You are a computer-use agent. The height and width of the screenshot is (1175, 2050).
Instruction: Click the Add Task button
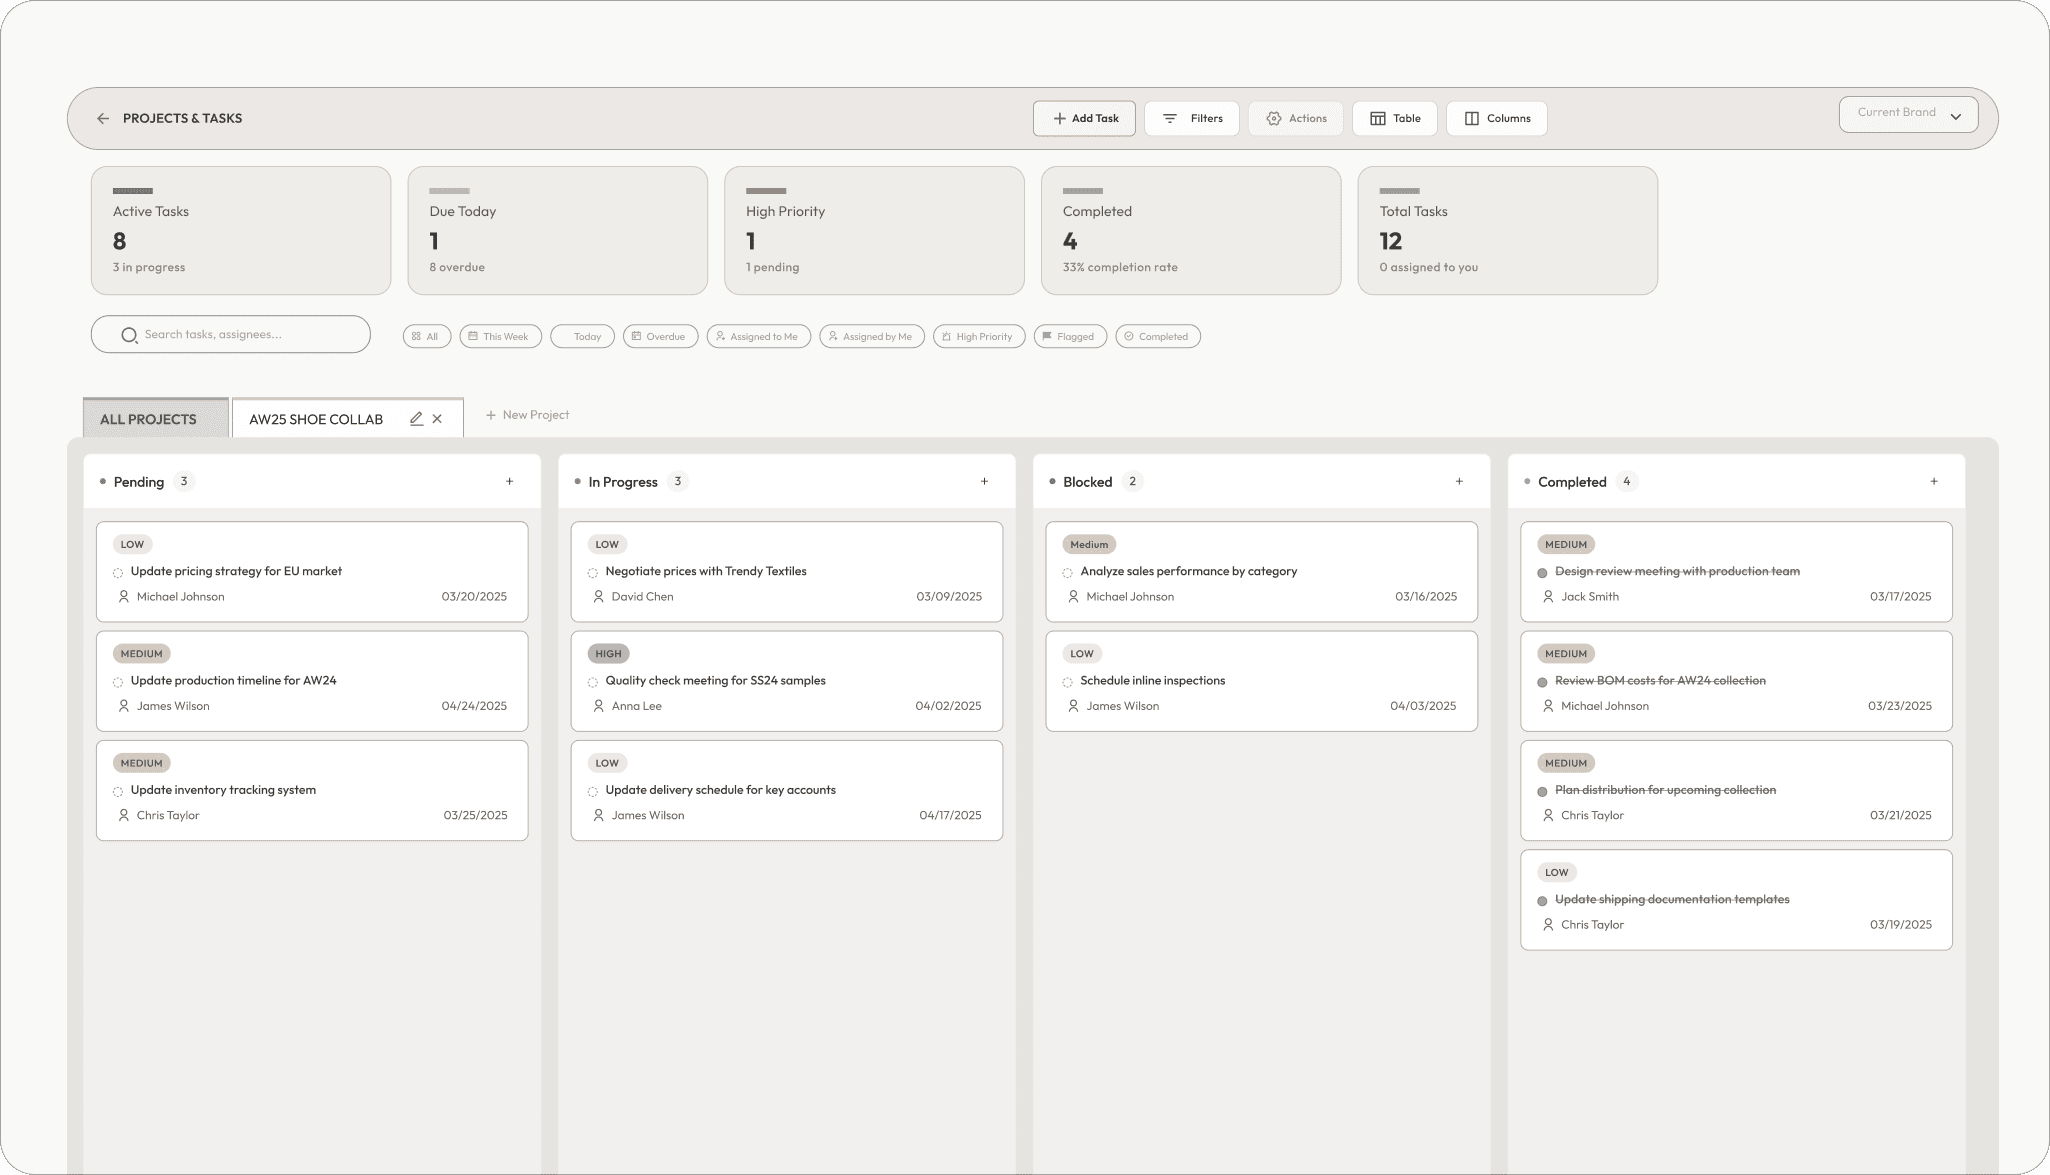[x=1084, y=118]
